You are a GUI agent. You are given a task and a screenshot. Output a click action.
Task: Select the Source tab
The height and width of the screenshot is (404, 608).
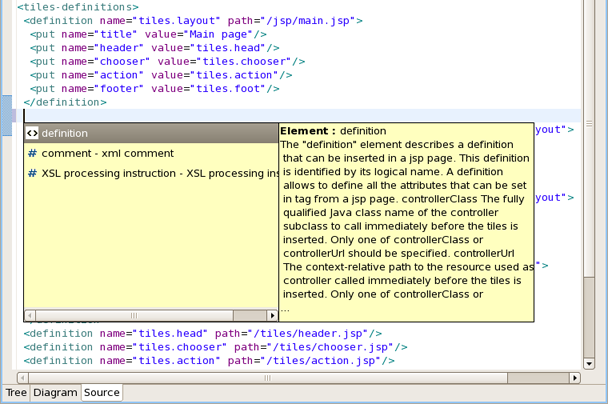[102, 393]
